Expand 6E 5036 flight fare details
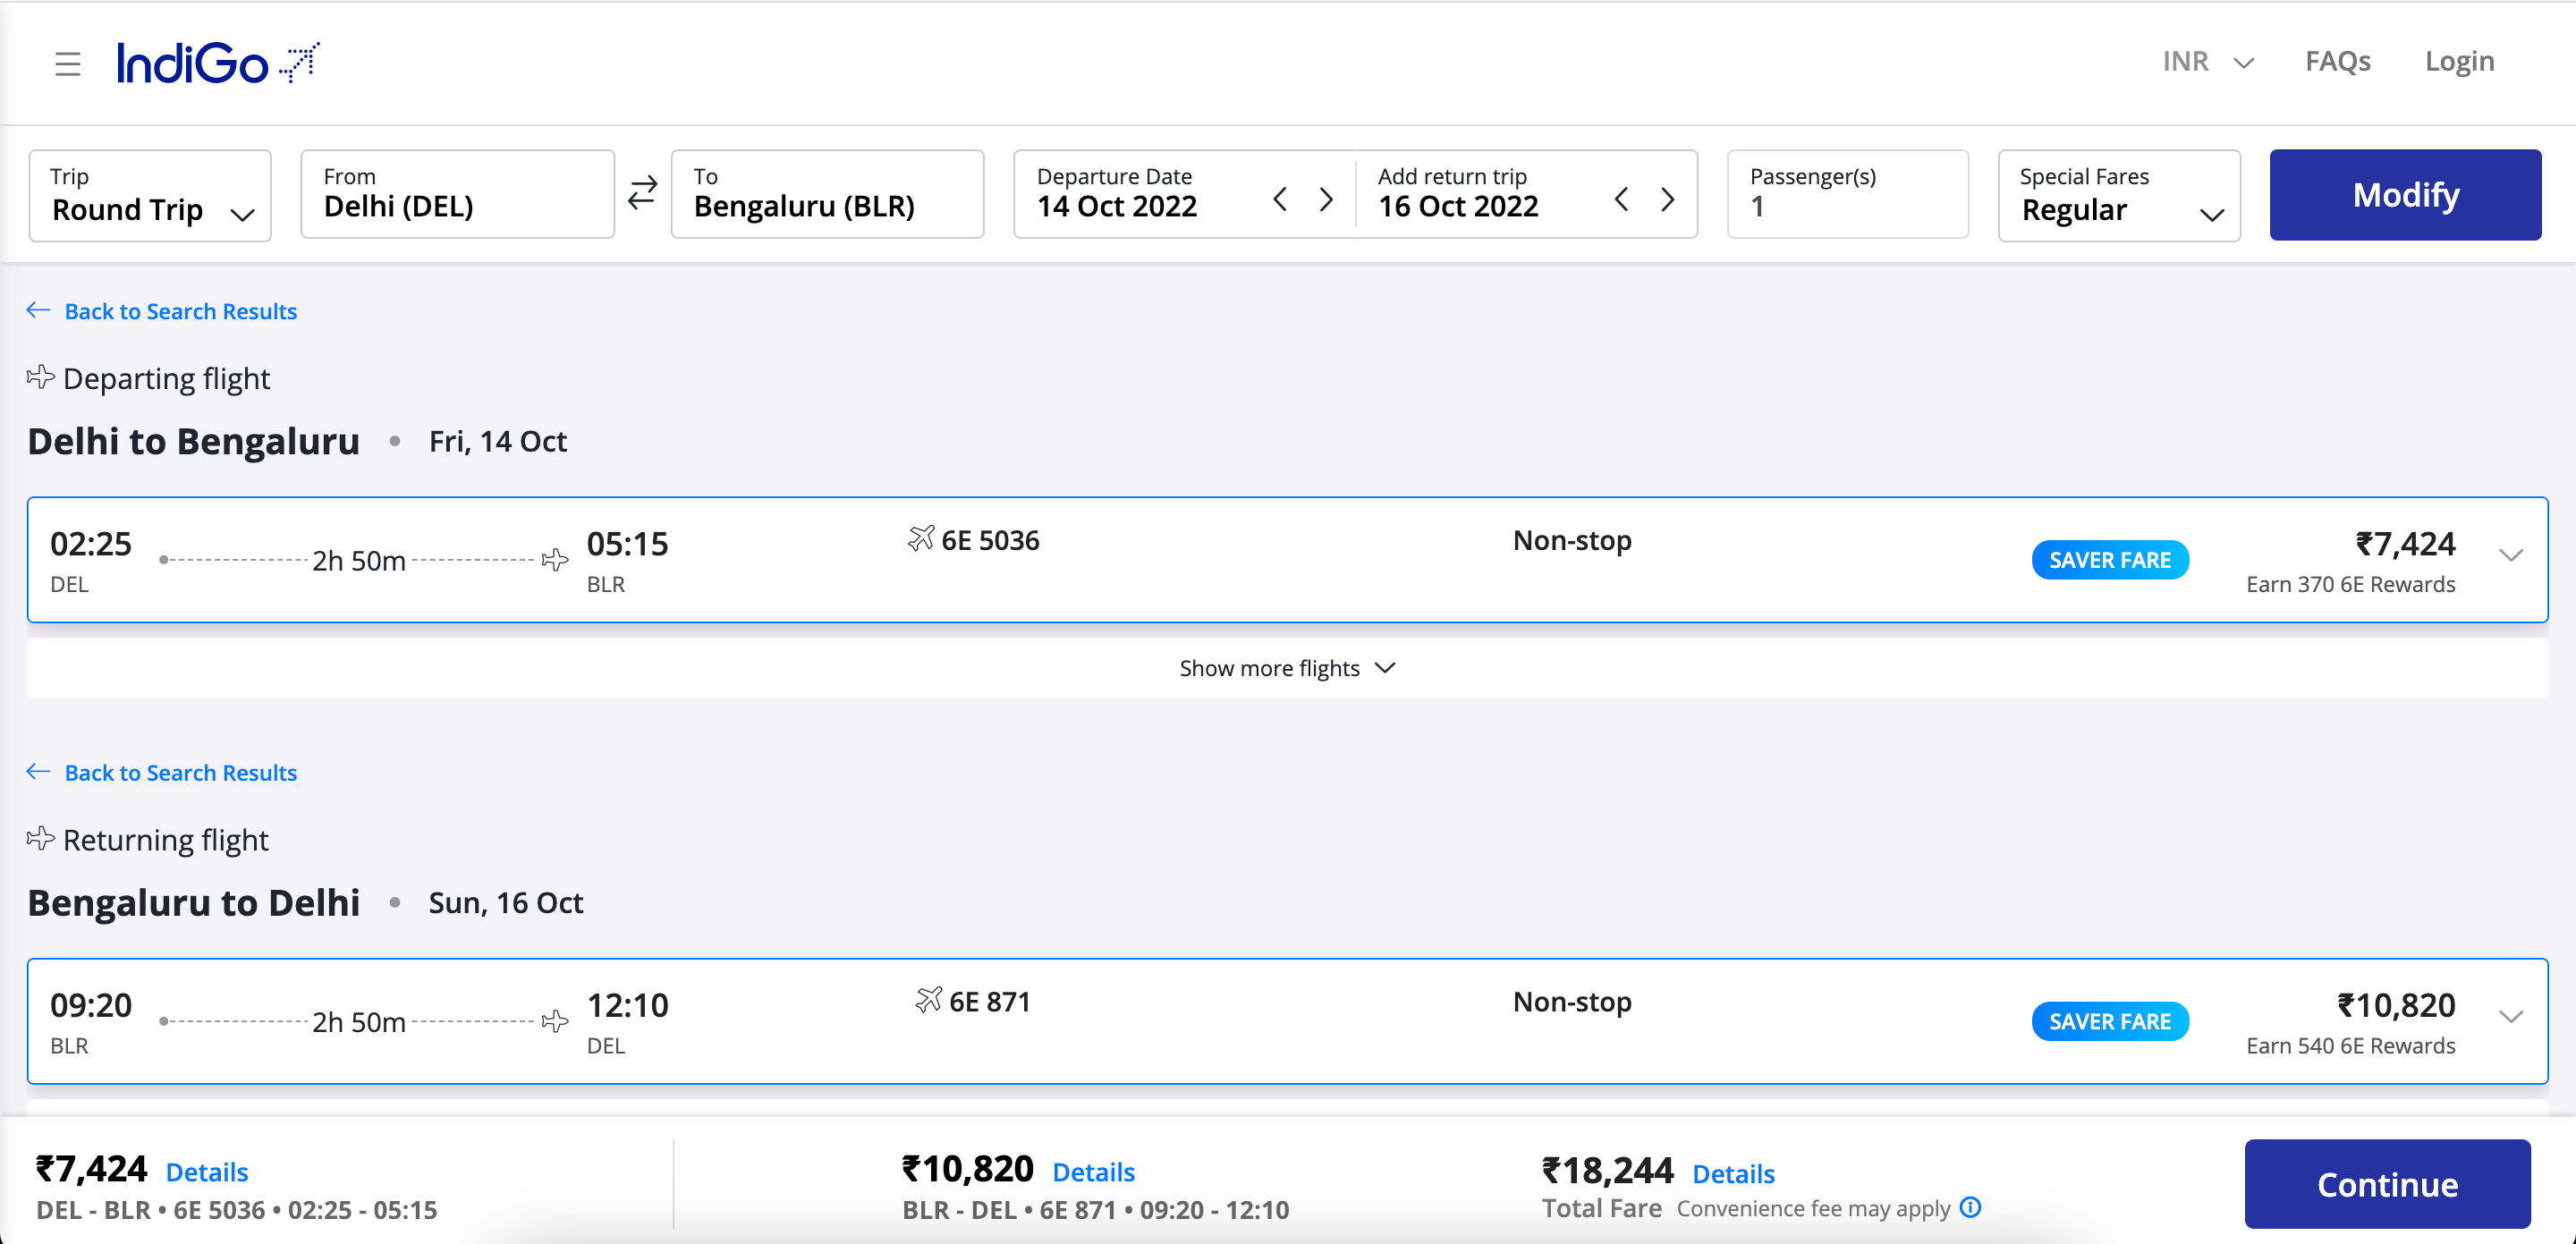 click(2510, 555)
